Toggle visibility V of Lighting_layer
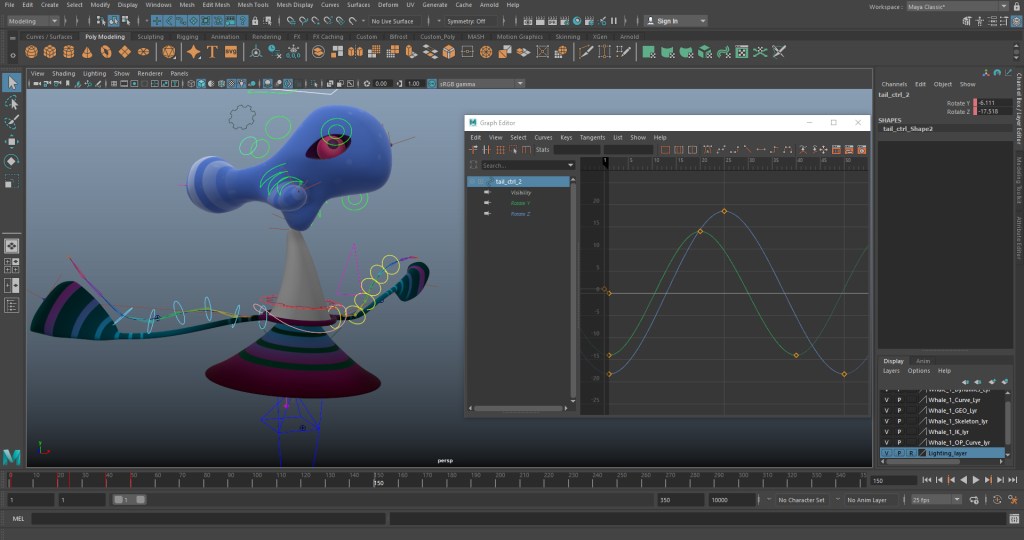 [886, 453]
